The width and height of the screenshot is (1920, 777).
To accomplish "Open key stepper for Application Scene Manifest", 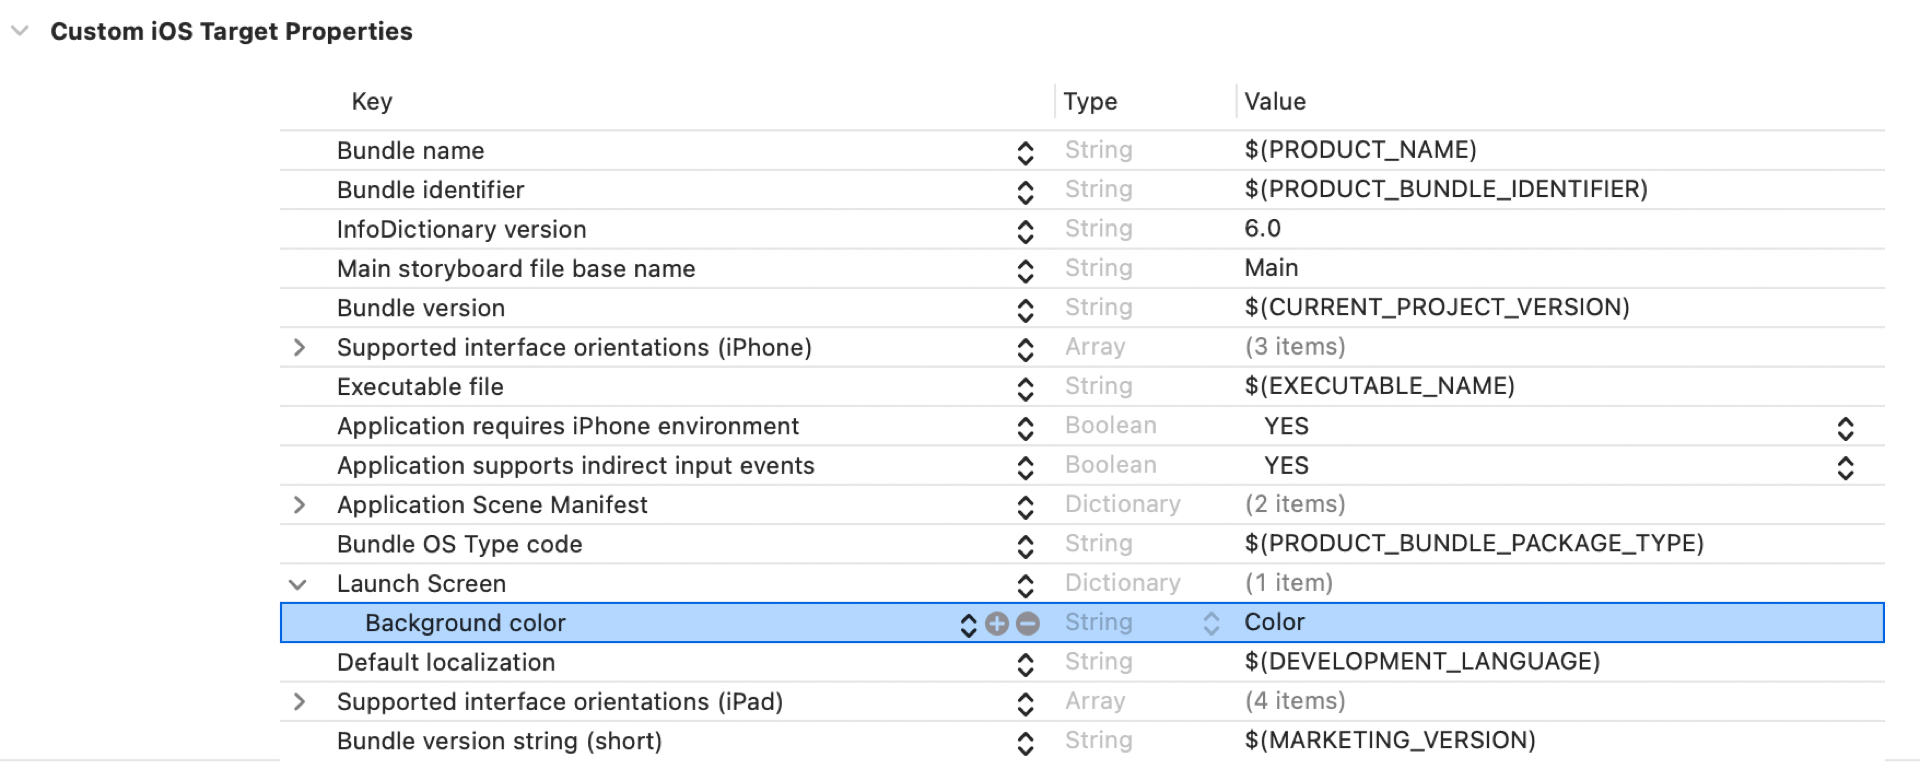I will coord(1025,507).
